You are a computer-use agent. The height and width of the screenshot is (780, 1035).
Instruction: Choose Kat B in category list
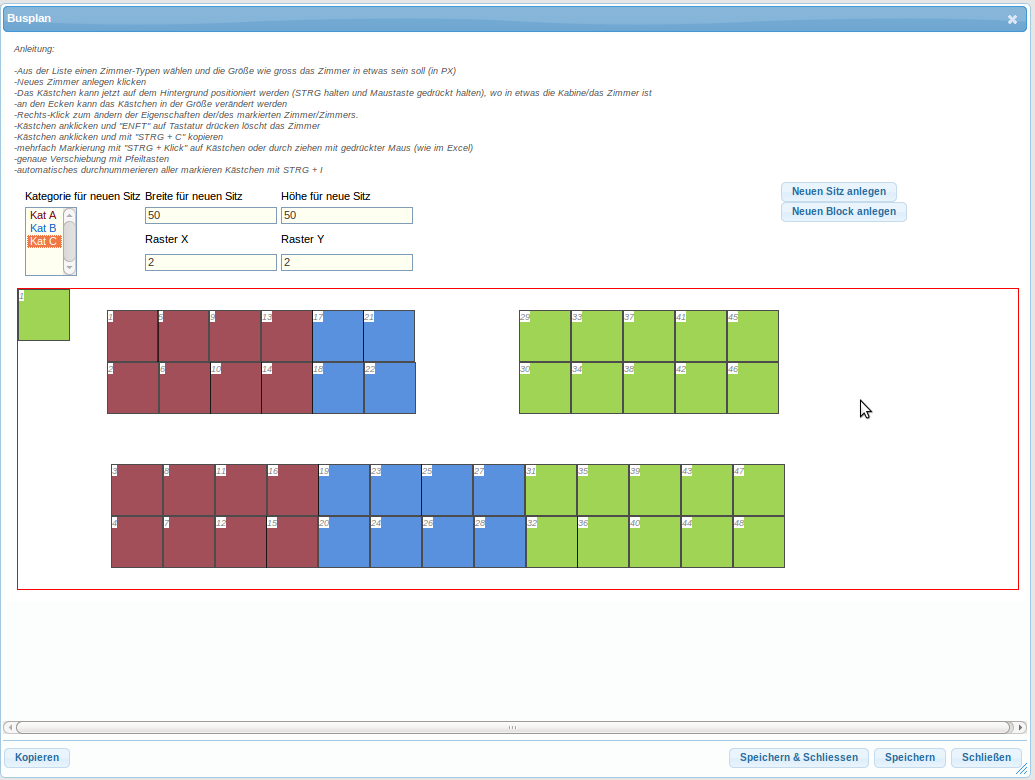click(x=43, y=228)
